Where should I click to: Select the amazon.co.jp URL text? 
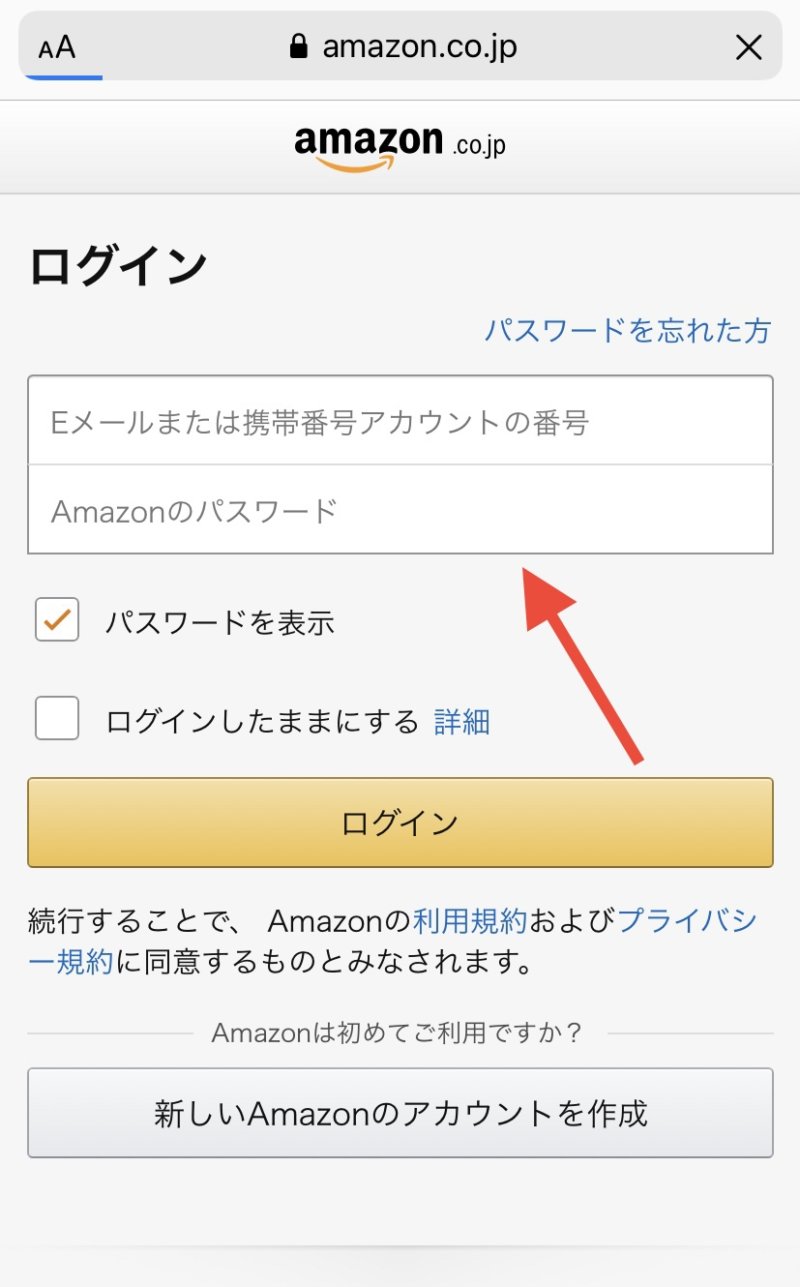pos(419,47)
